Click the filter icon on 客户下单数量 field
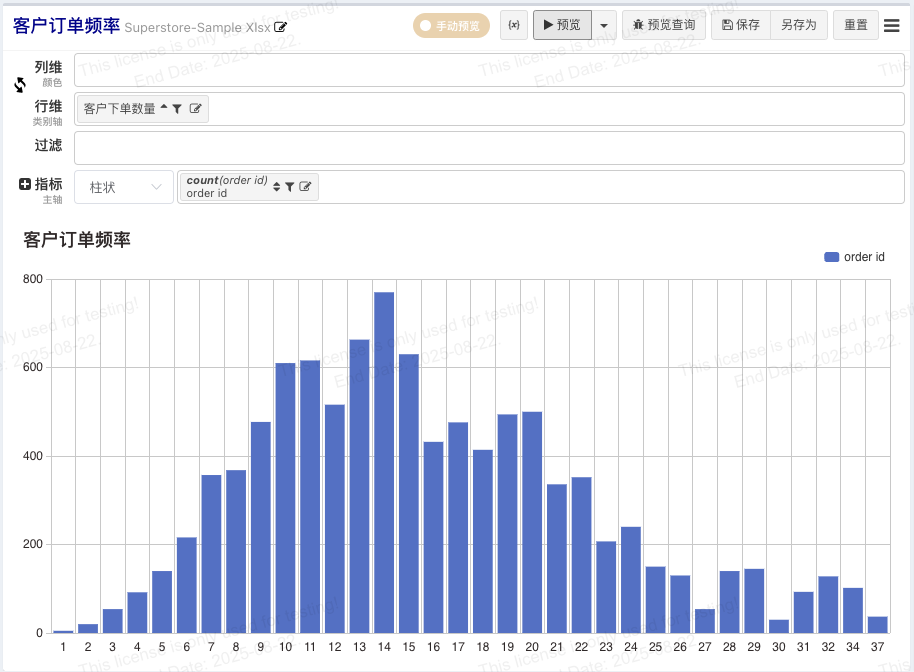The width and height of the screenshot is (914, 672). [x=177, y=109]
